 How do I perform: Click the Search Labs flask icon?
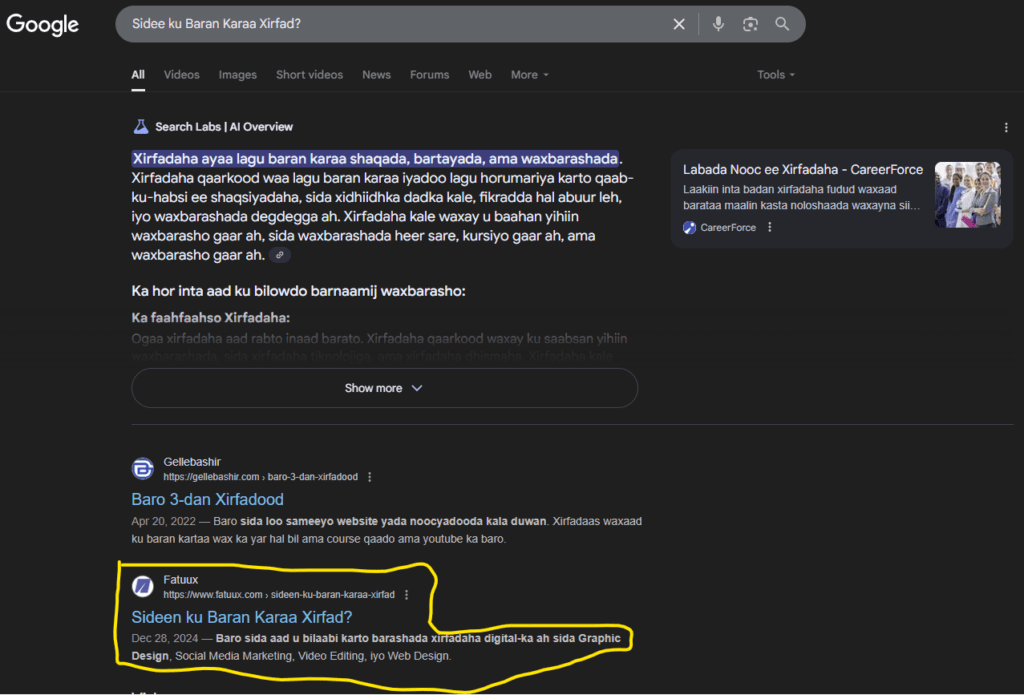pyautogui.click(x=140, y=127)
